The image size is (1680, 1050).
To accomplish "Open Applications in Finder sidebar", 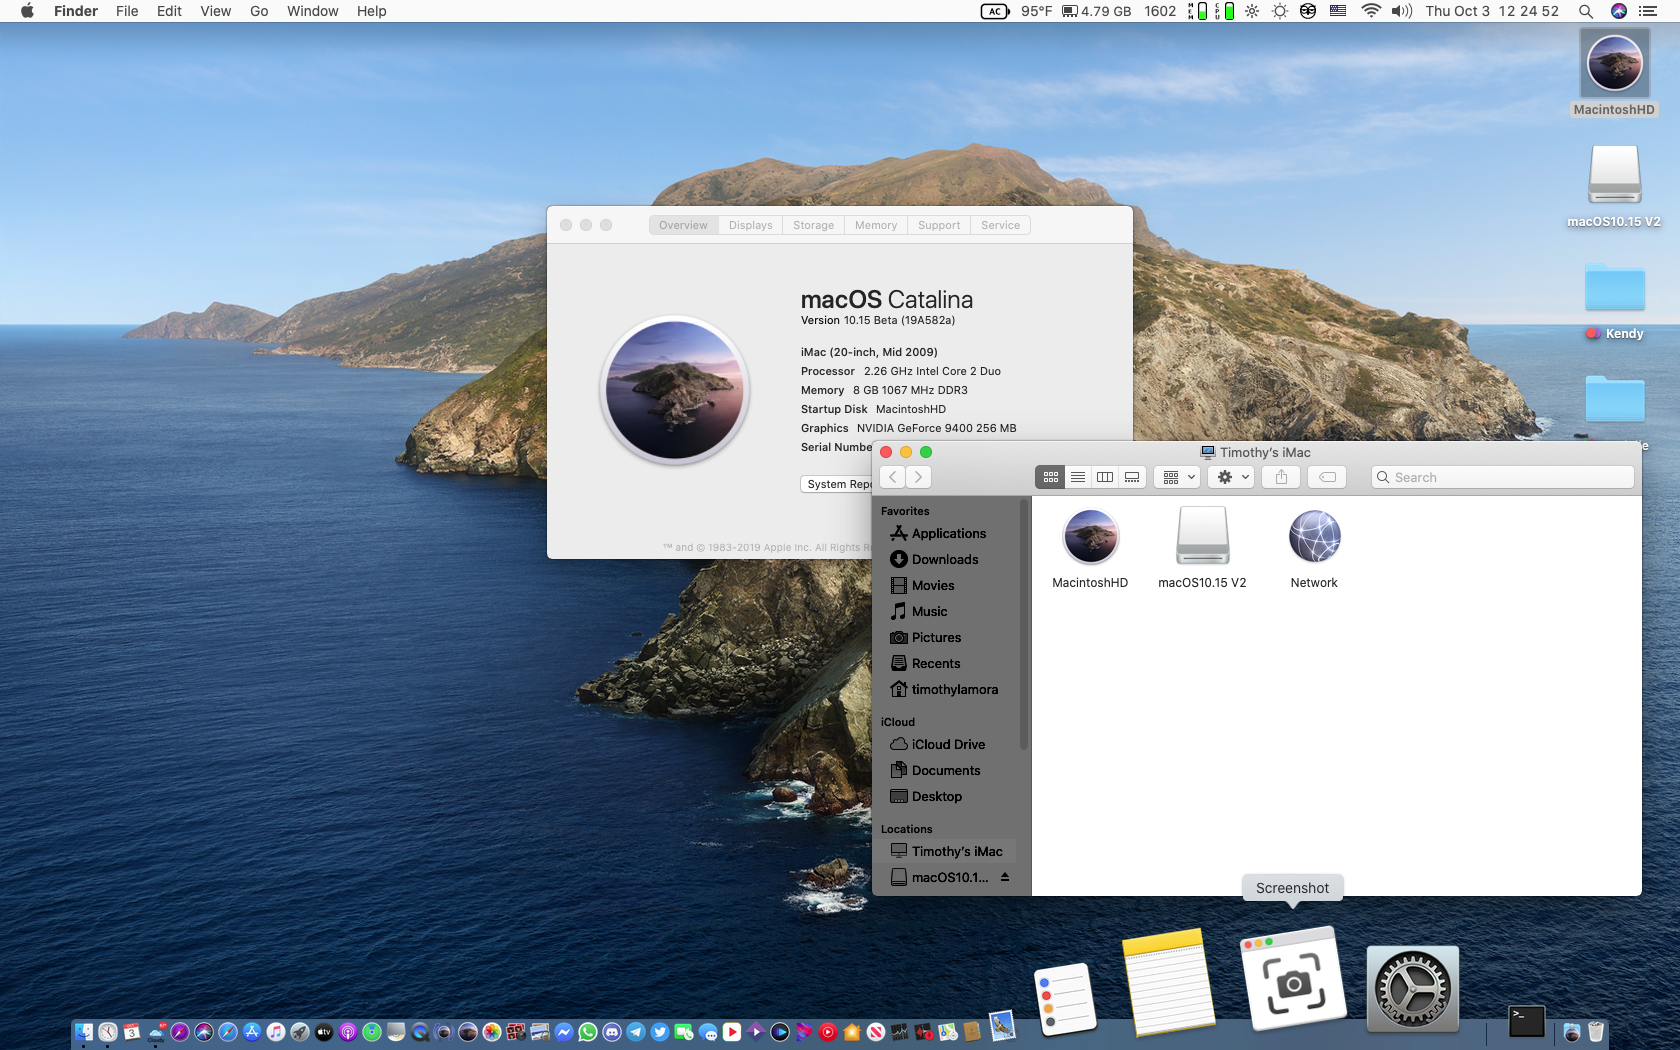I will pos(948,534).
